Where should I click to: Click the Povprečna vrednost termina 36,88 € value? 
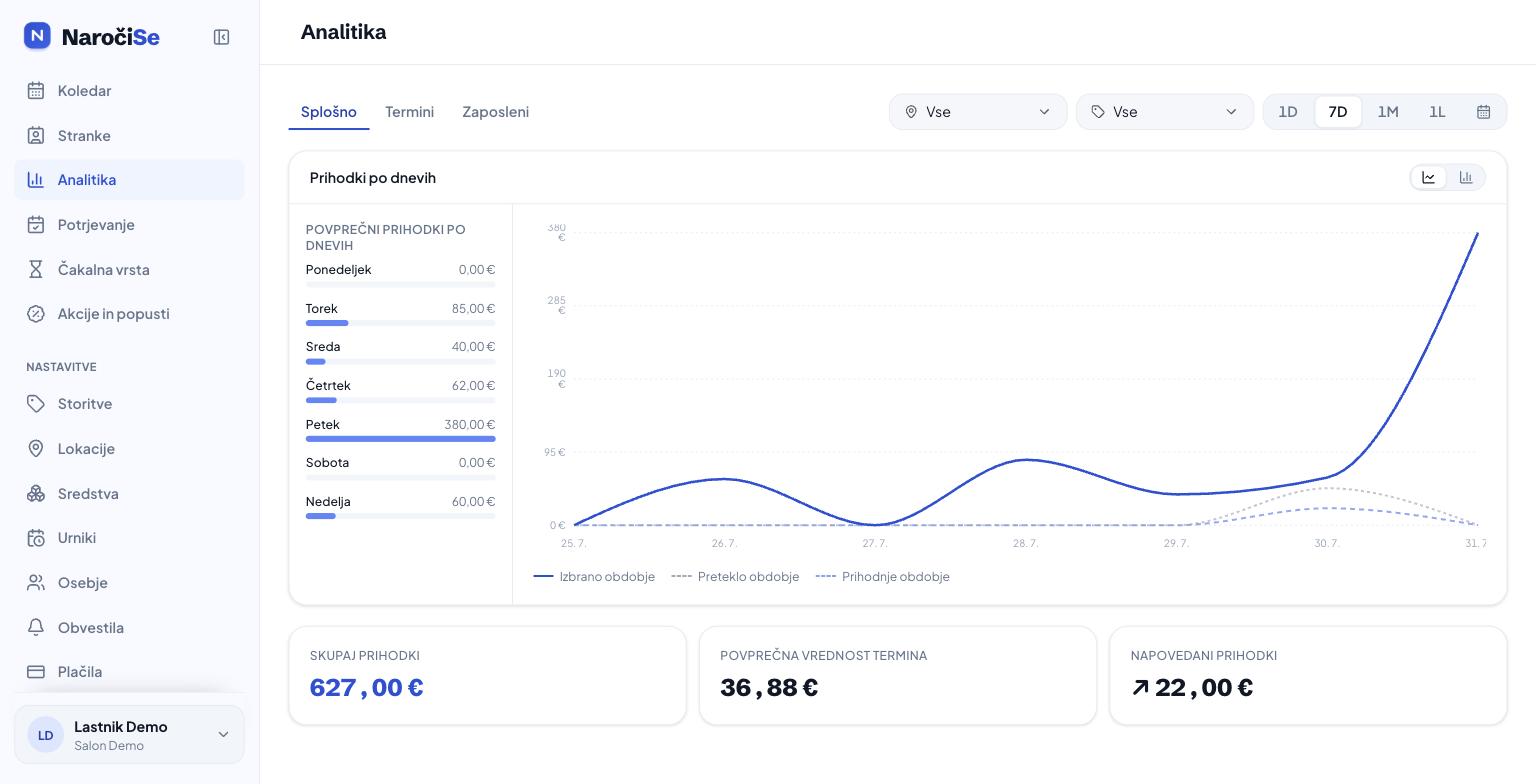point(769,688)
